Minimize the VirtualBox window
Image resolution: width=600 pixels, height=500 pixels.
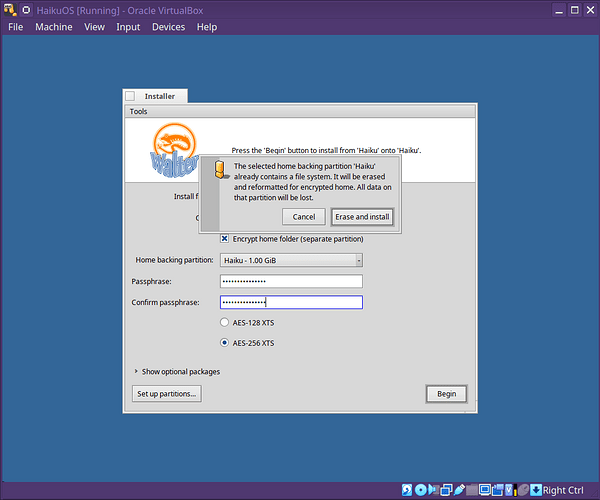tap(559, 10)
